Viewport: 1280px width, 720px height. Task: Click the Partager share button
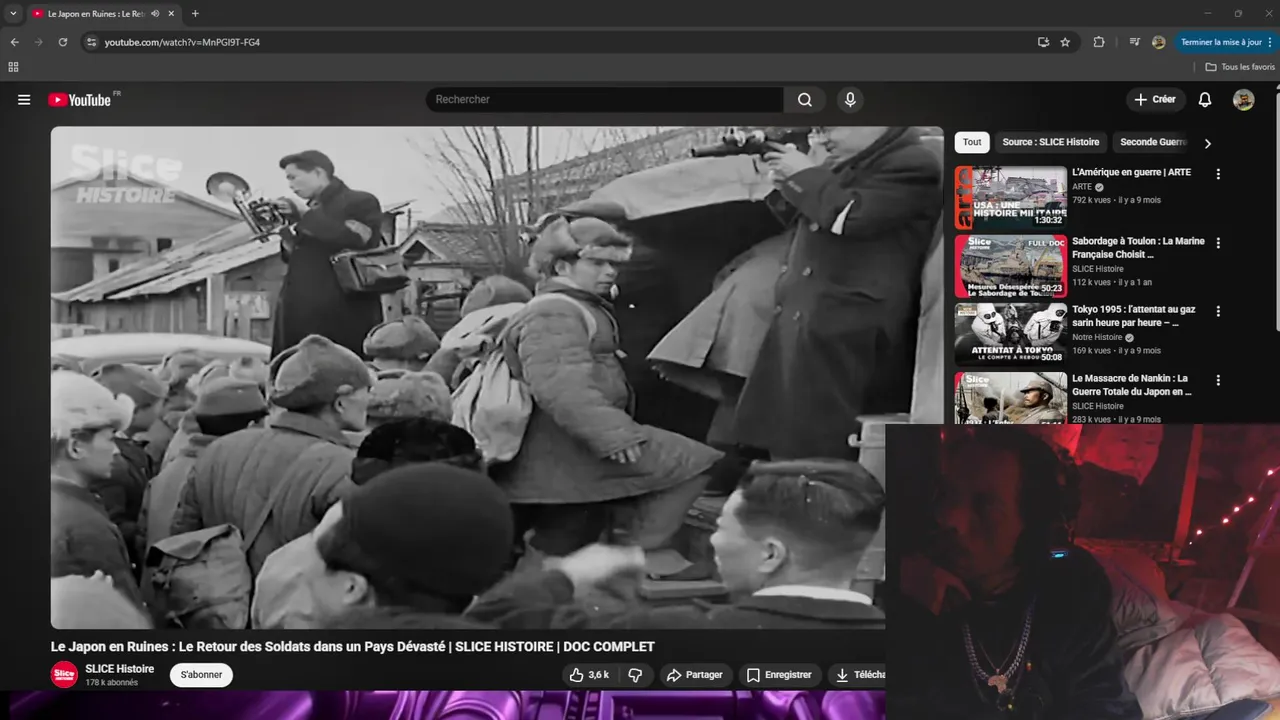coord(695,675)
